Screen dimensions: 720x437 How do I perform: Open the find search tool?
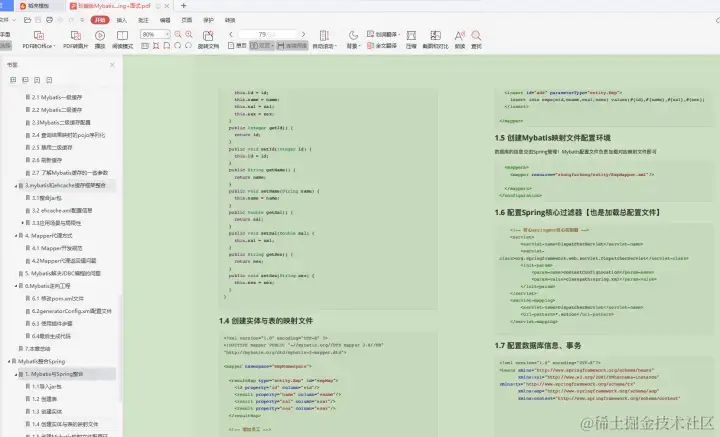click(x=476, y=39)
